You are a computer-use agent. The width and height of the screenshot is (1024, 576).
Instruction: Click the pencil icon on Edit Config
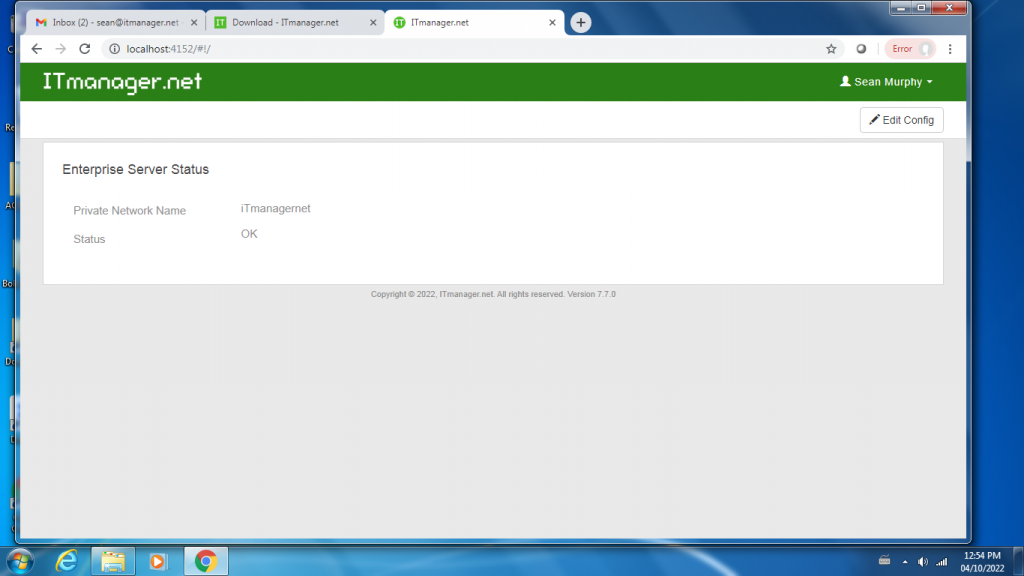pos(874,119)
